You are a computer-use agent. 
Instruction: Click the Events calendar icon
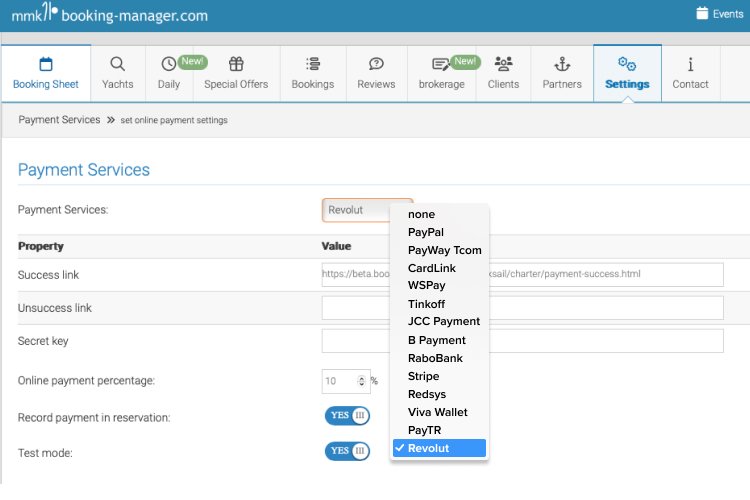click(702, 13)
